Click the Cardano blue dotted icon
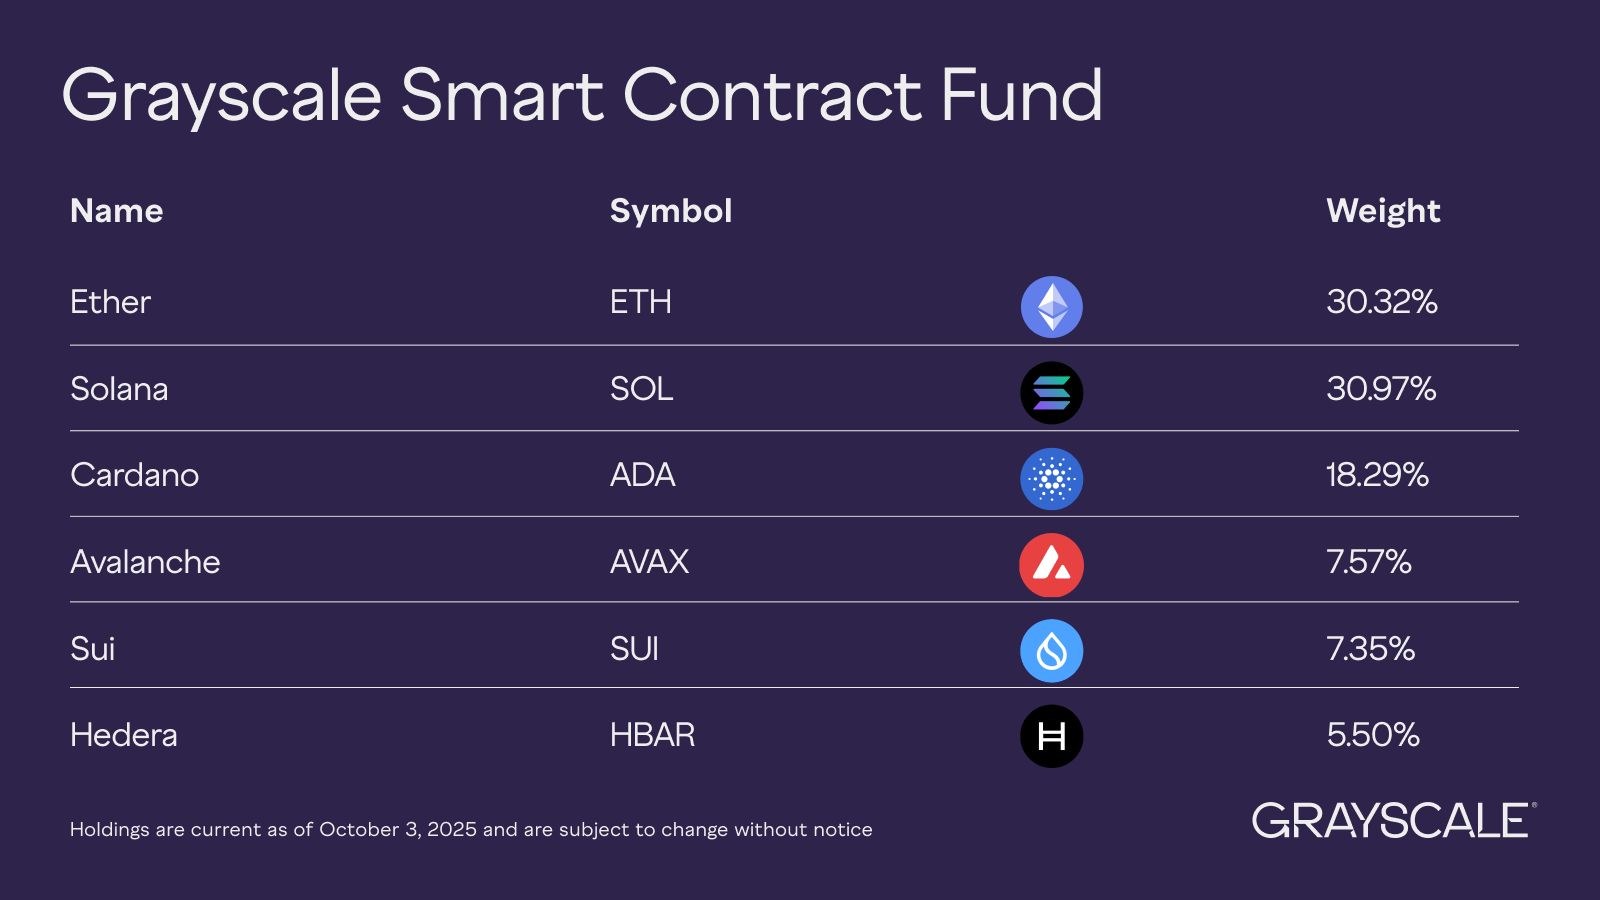 1051,479
